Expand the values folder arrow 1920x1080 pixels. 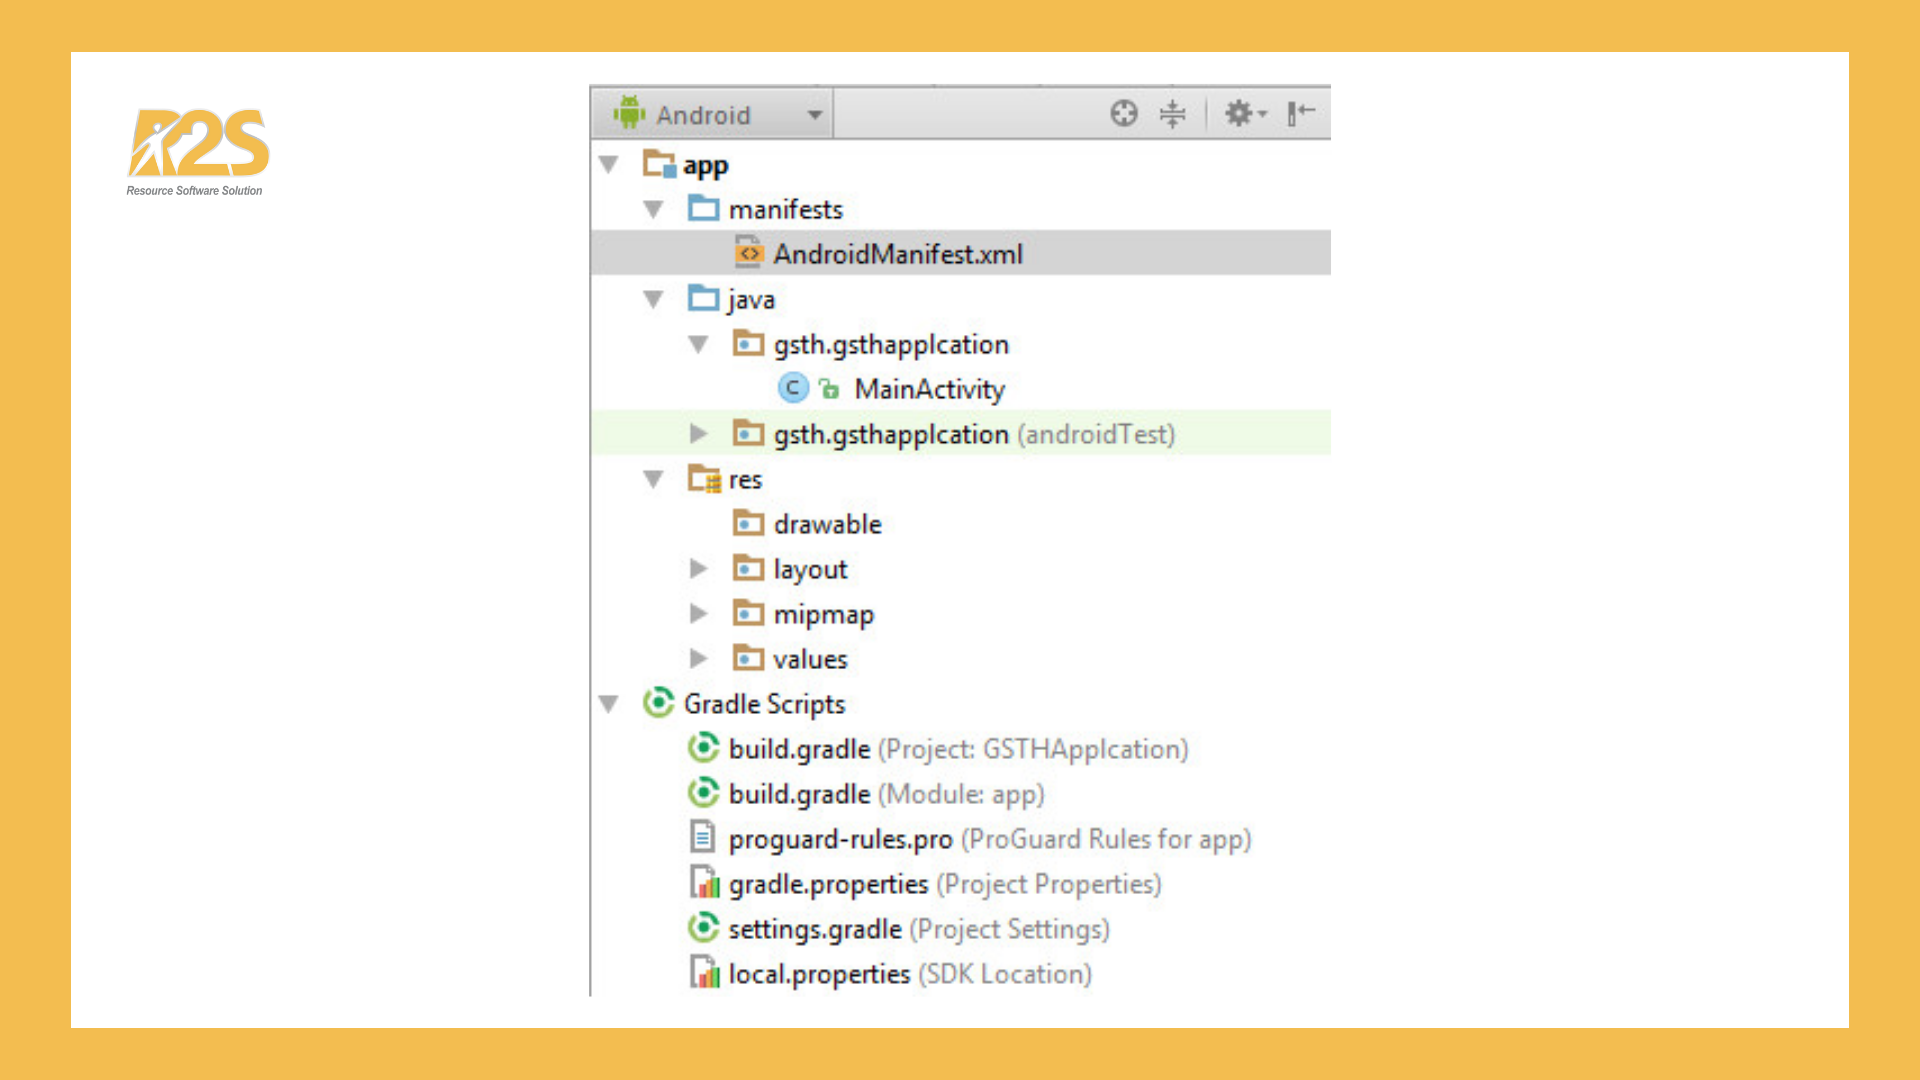tap(698, 659)
